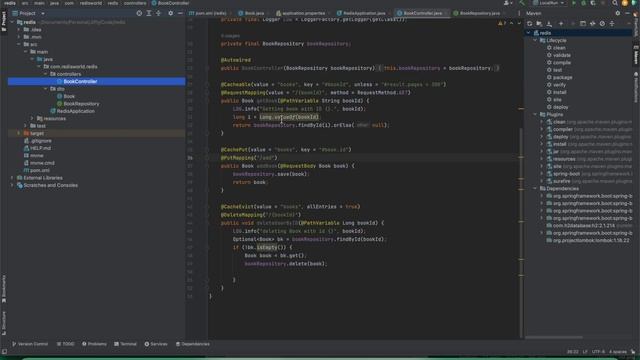Screen dimensions: 640x360
Task: Toggle Notifications stripe button on right edge
Action: pos(636,87)
